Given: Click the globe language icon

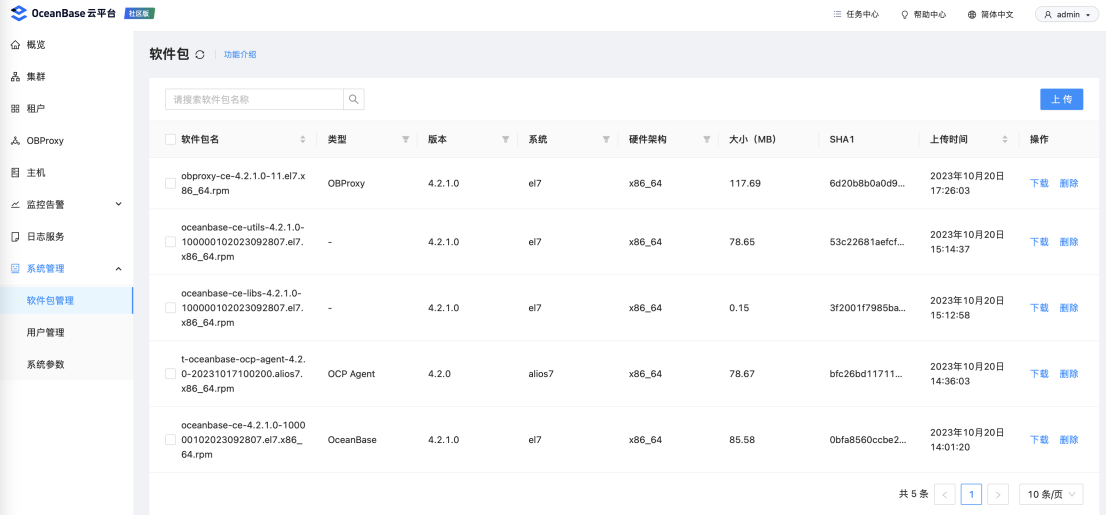Looking at the screenshot, I should click(972, 14).
